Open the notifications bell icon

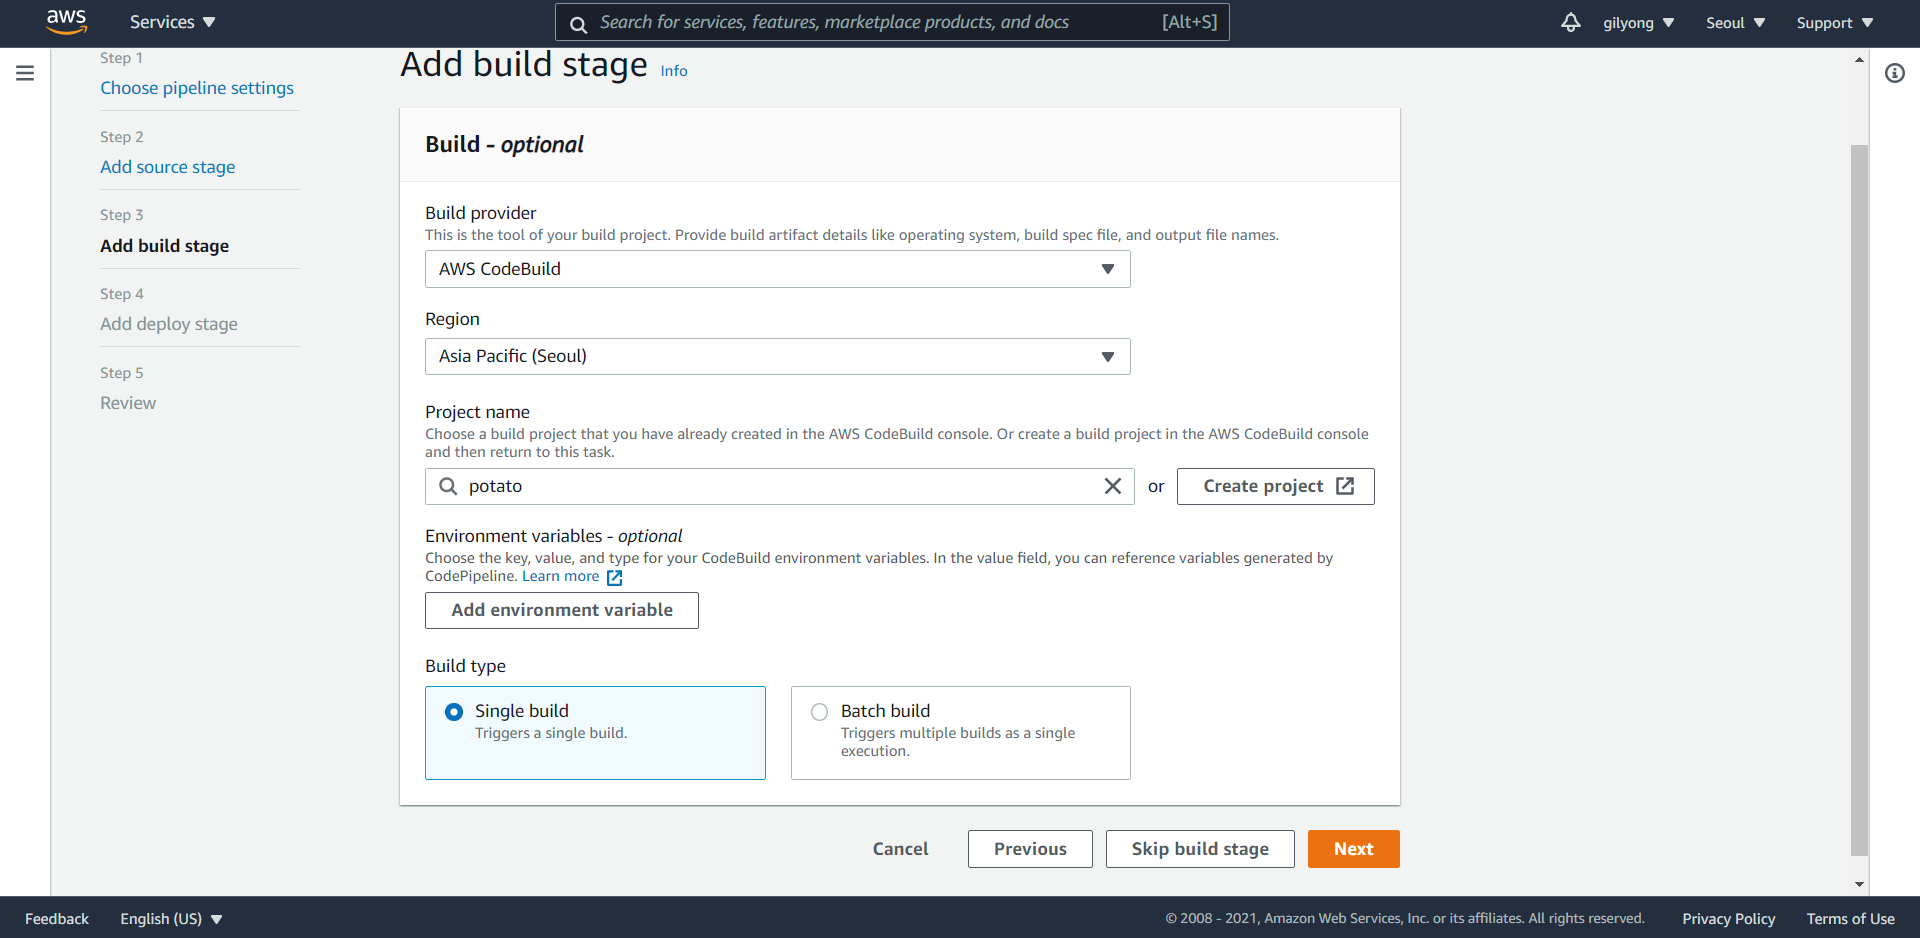[1570, 22]
